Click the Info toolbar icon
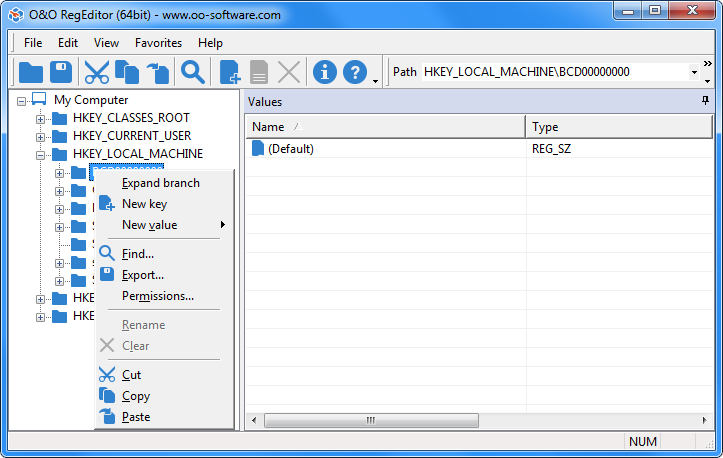The width and height of the screenshot is (723, 458). click(325, 72)
